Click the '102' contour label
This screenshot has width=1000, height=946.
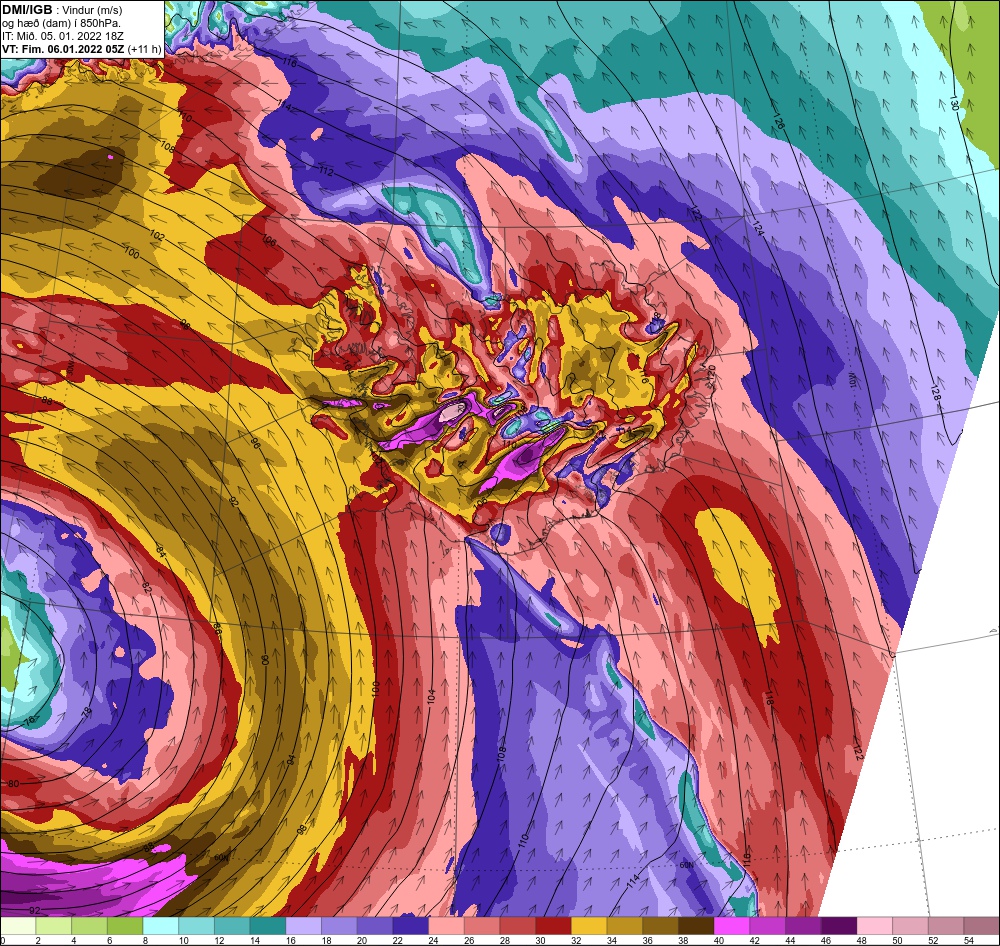coord(157,236)
